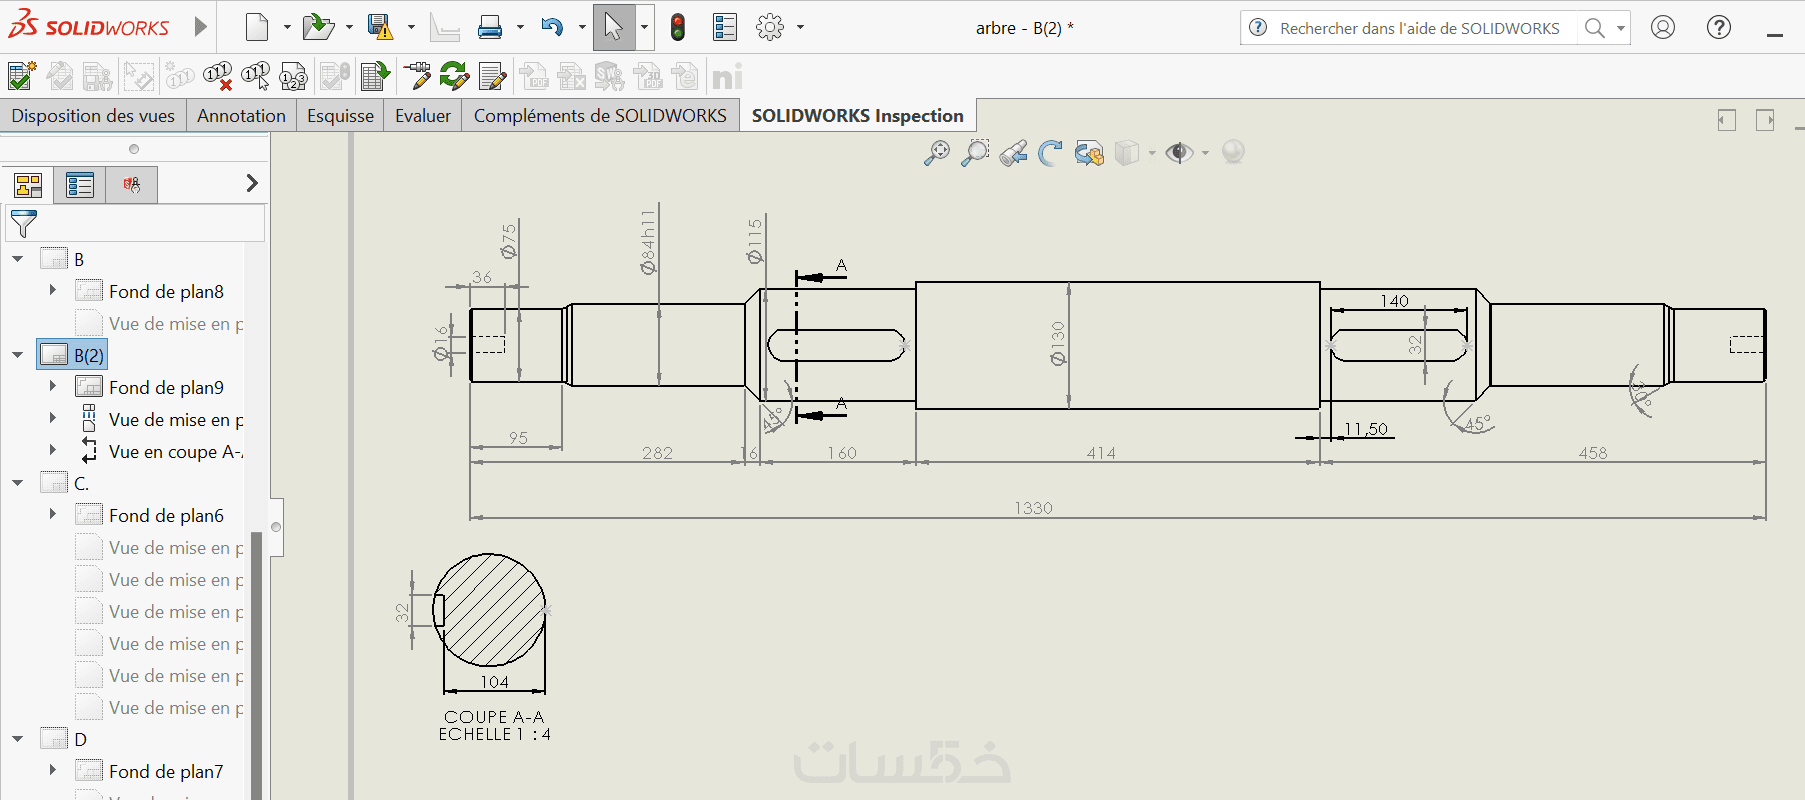Toggle the Hide/Show Items eye icon

pos(1179,153)
